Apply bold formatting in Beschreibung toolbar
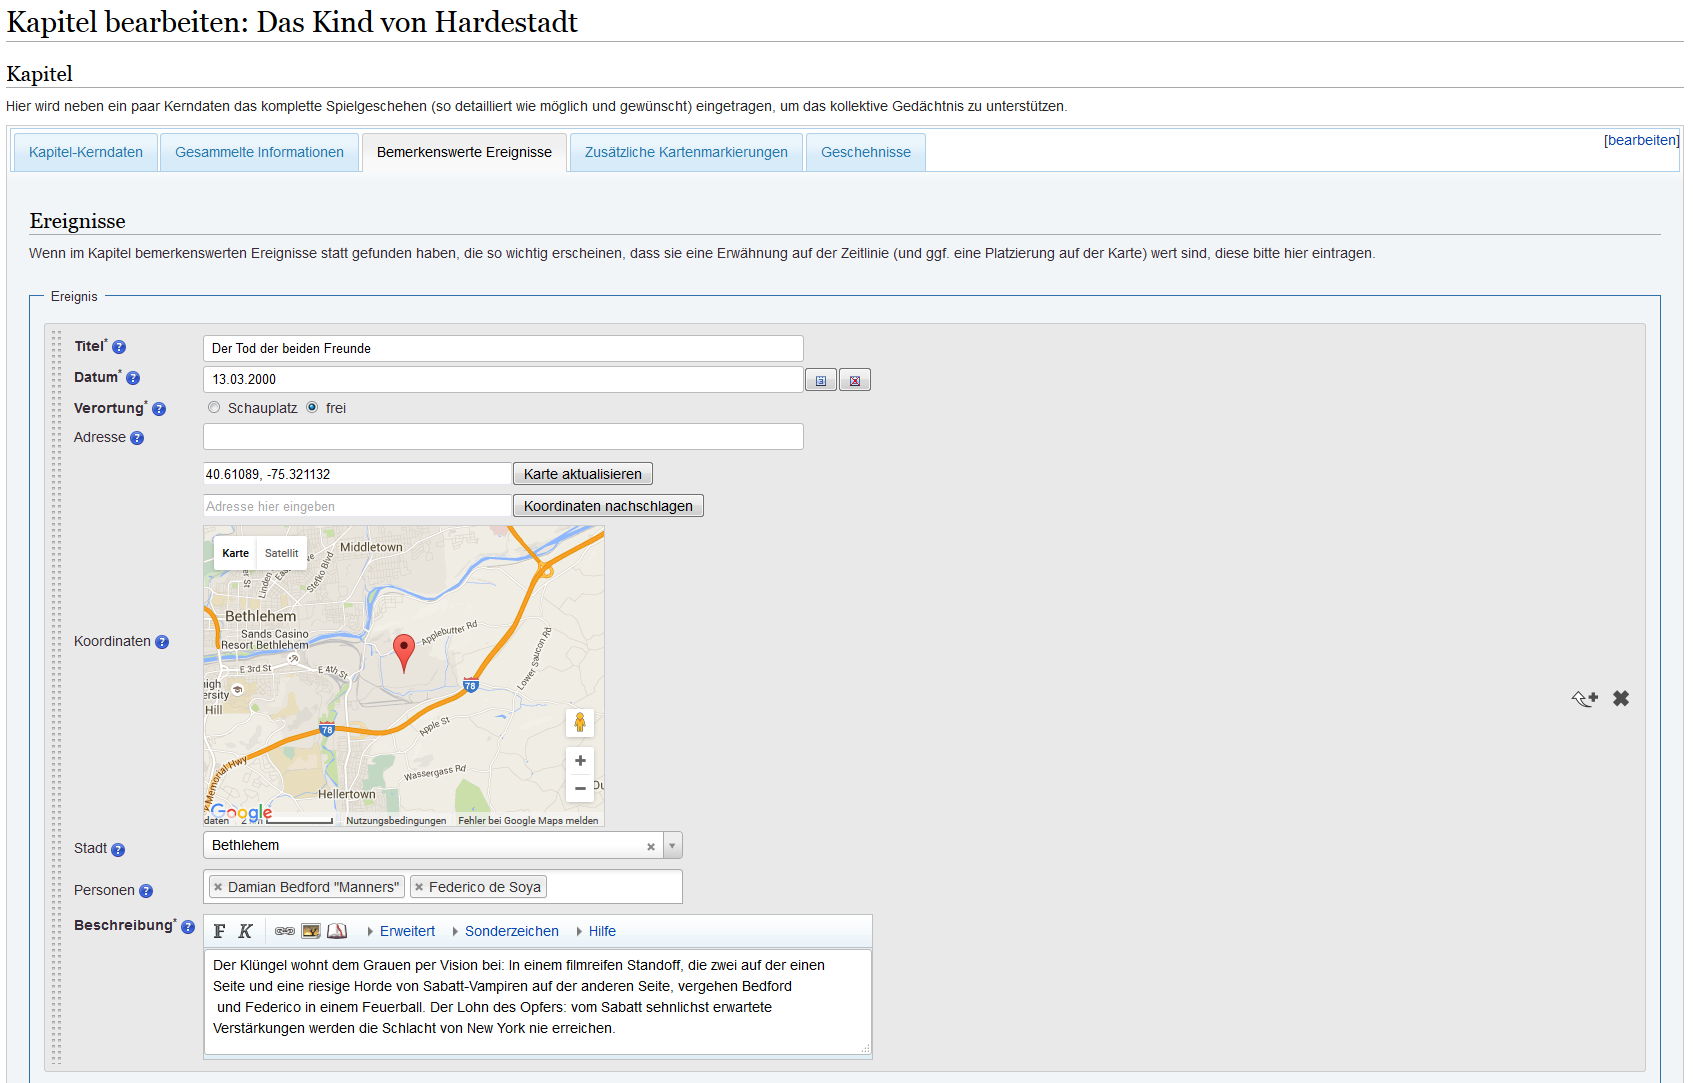The image size is (1693, 1083). click(219, 931)
